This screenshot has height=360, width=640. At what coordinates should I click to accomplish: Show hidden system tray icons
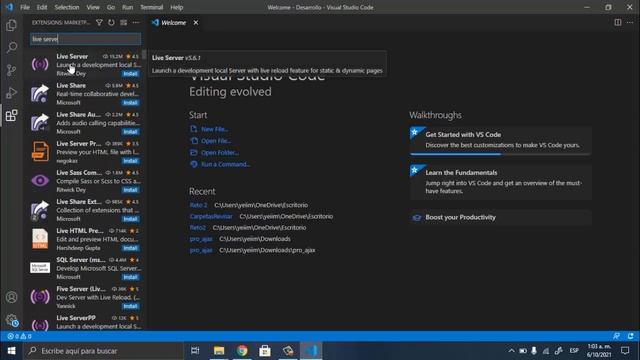tap(511, 351)
